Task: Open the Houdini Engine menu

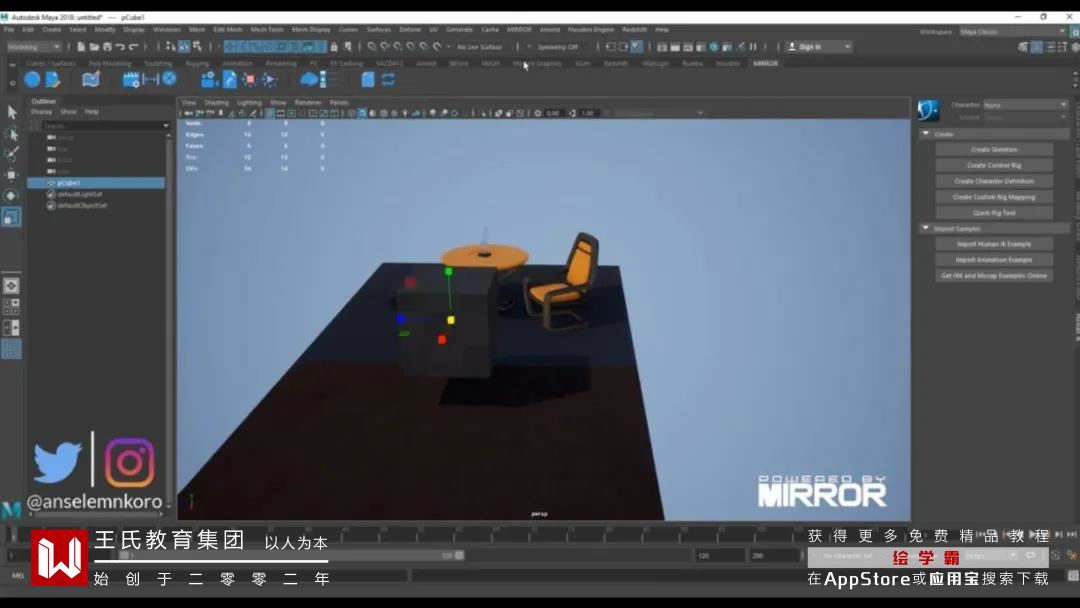Action: coord(591,30)
